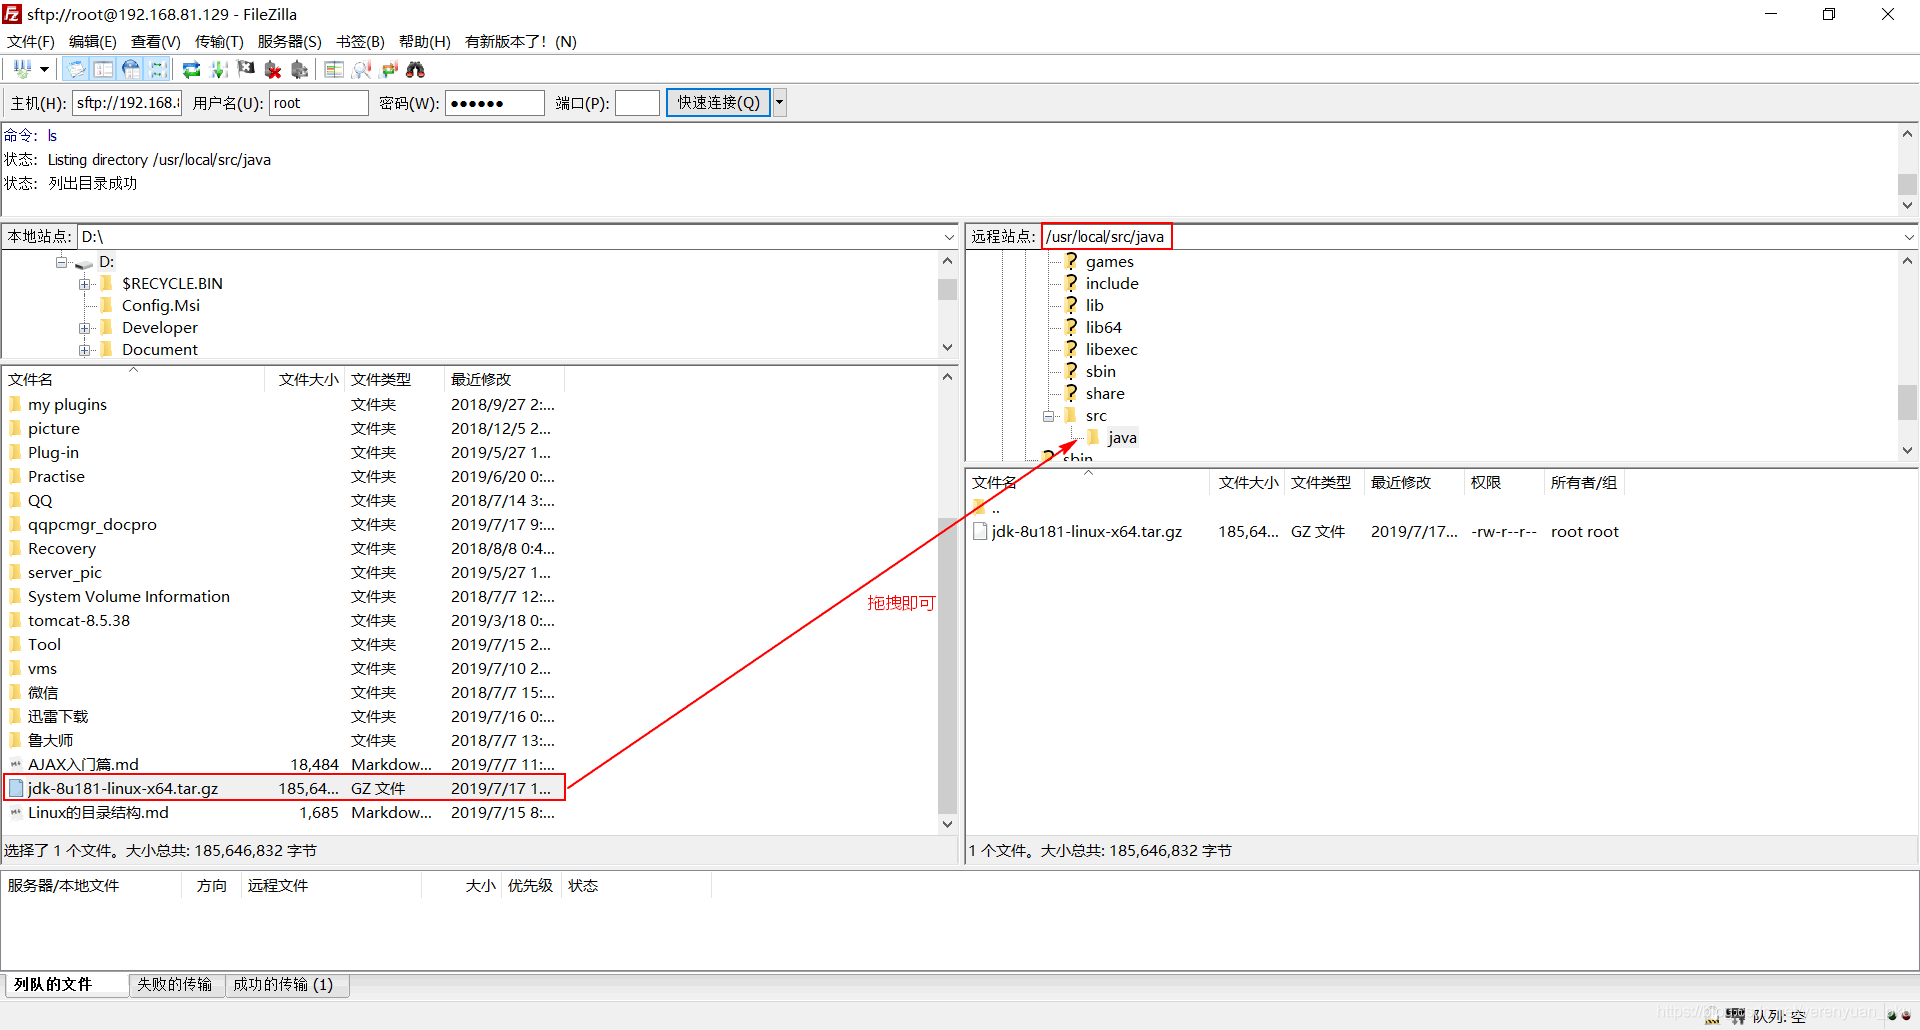
Task: Click folder icon of Recovery
Action: pos(16,548)
